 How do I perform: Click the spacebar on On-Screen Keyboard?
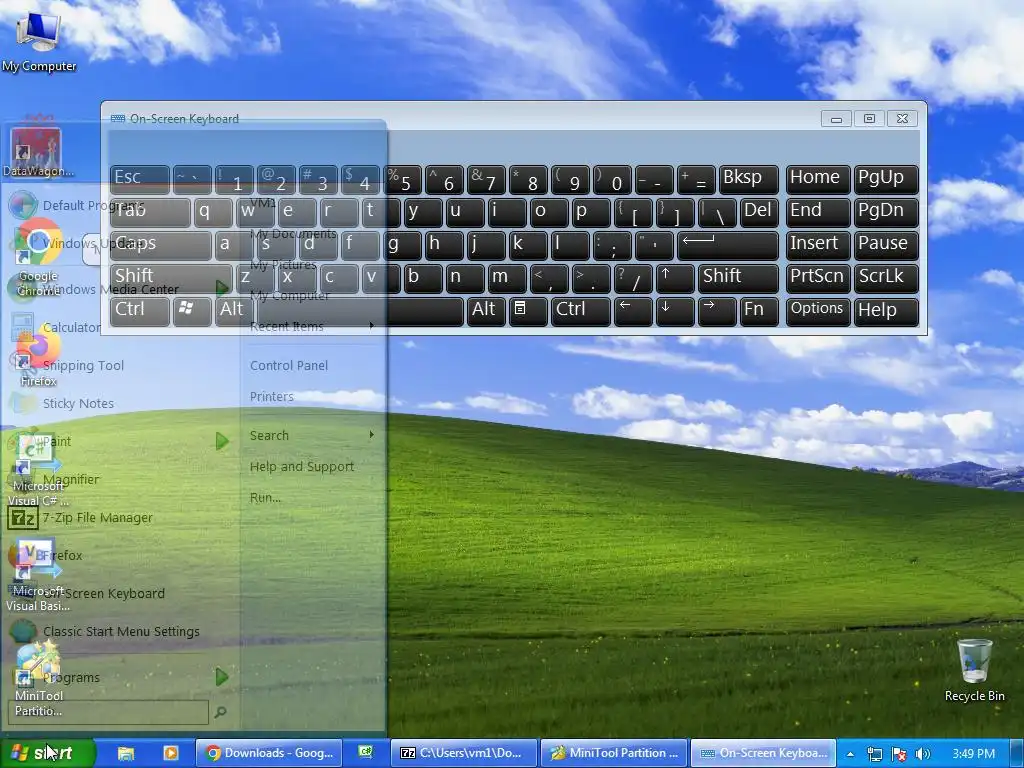(x=359, y=312)
